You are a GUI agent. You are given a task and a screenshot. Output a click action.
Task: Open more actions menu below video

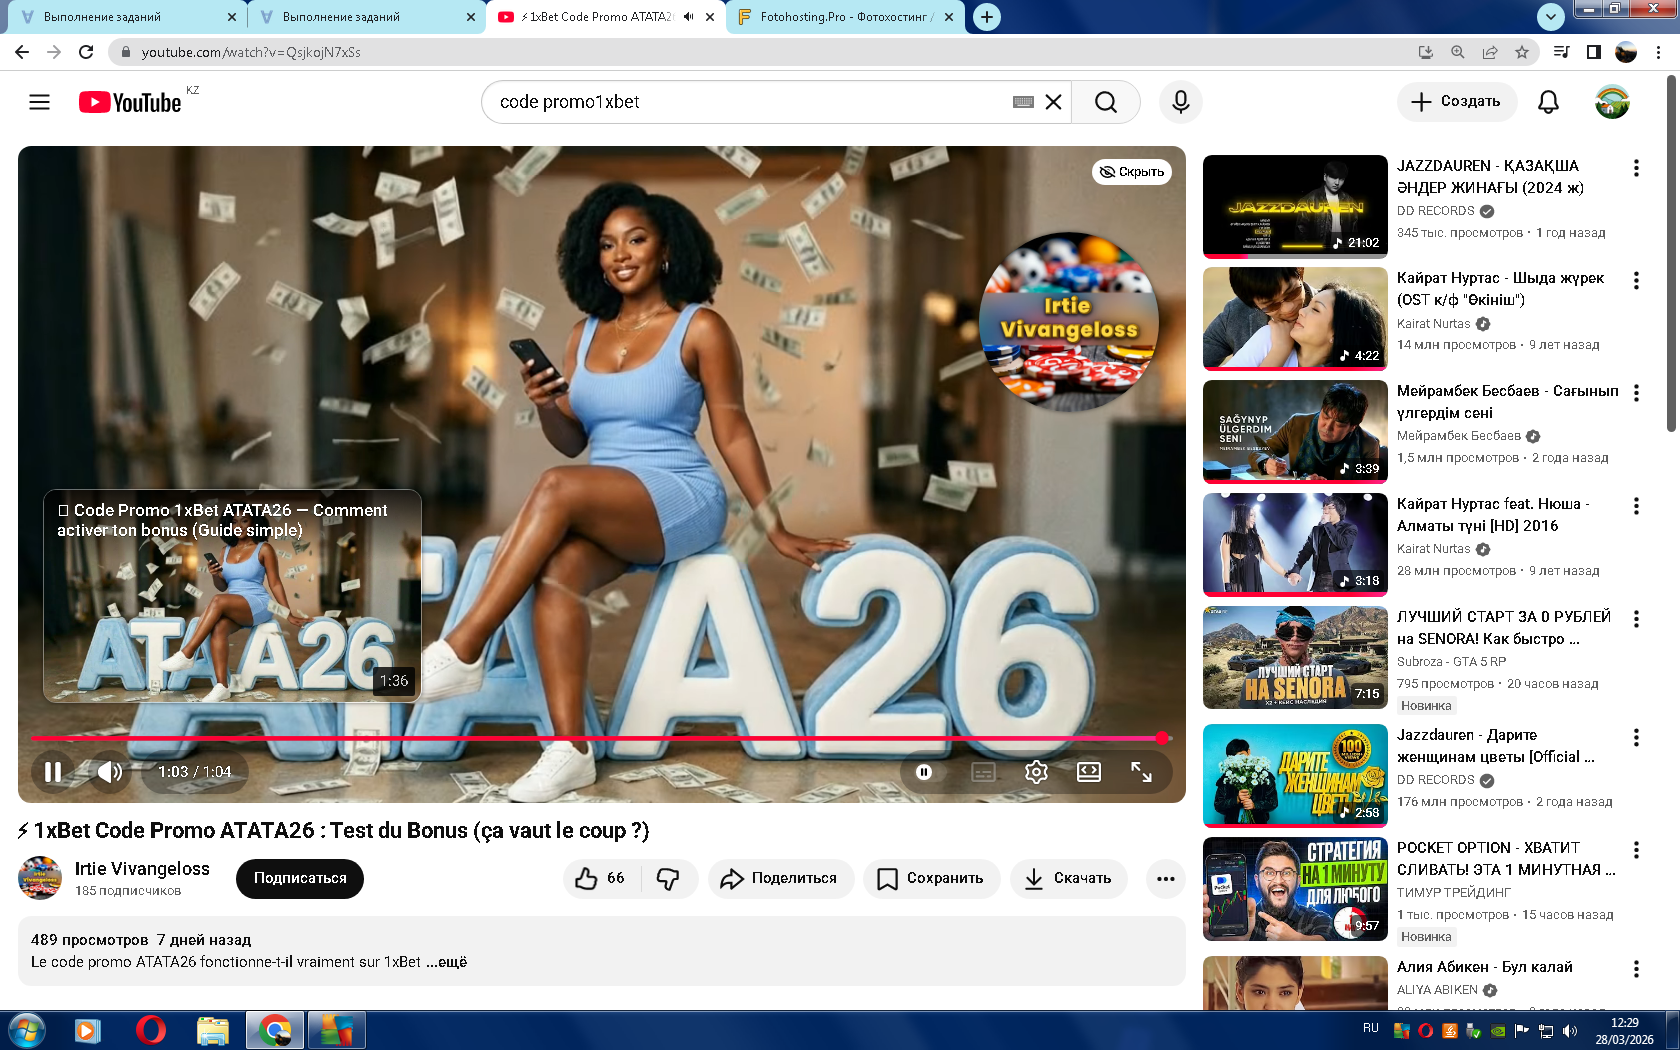pyautogui.click(x=1165, y=878)
